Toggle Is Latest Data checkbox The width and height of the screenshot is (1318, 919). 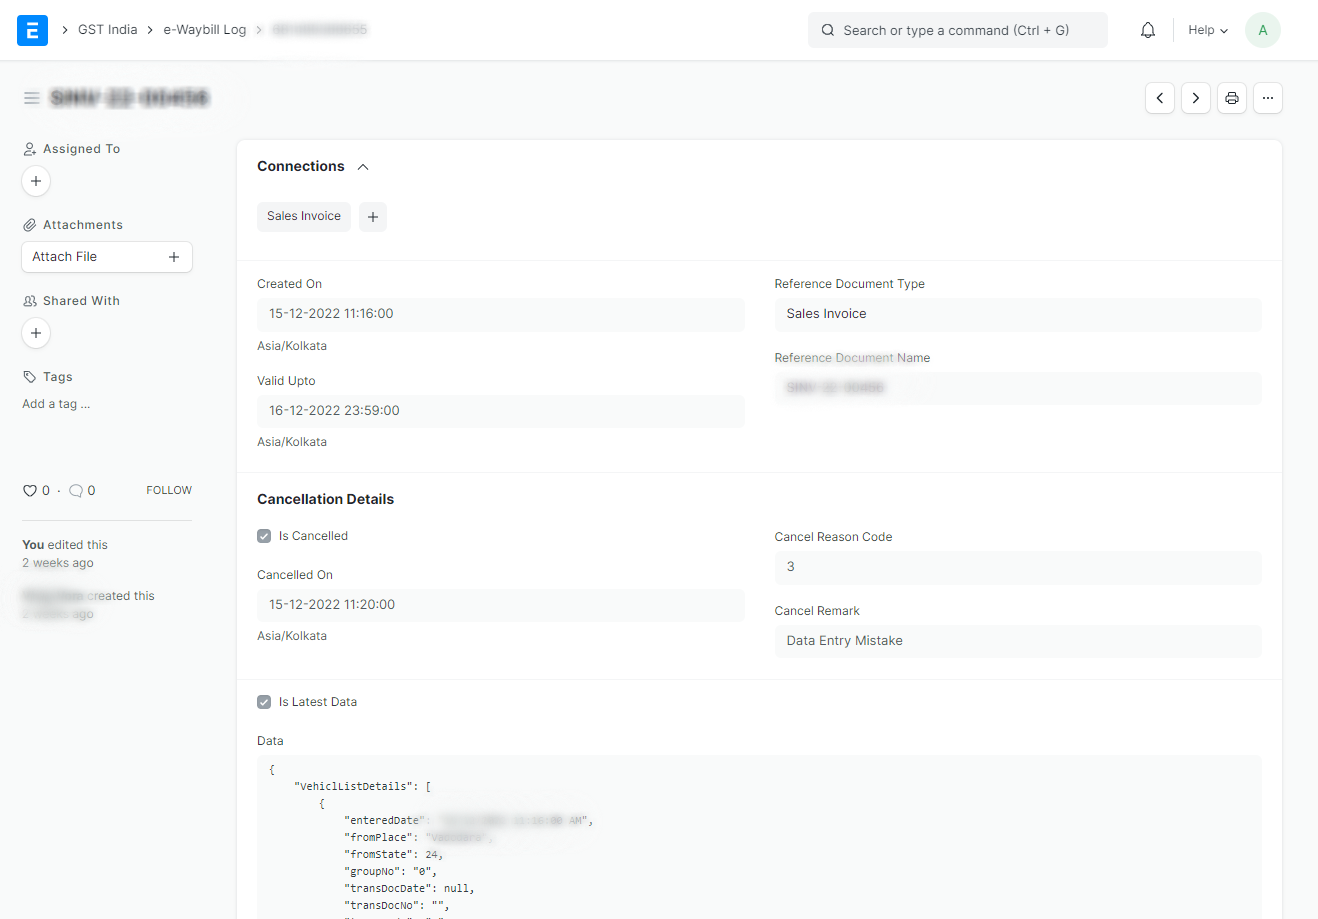coord(264,702)
